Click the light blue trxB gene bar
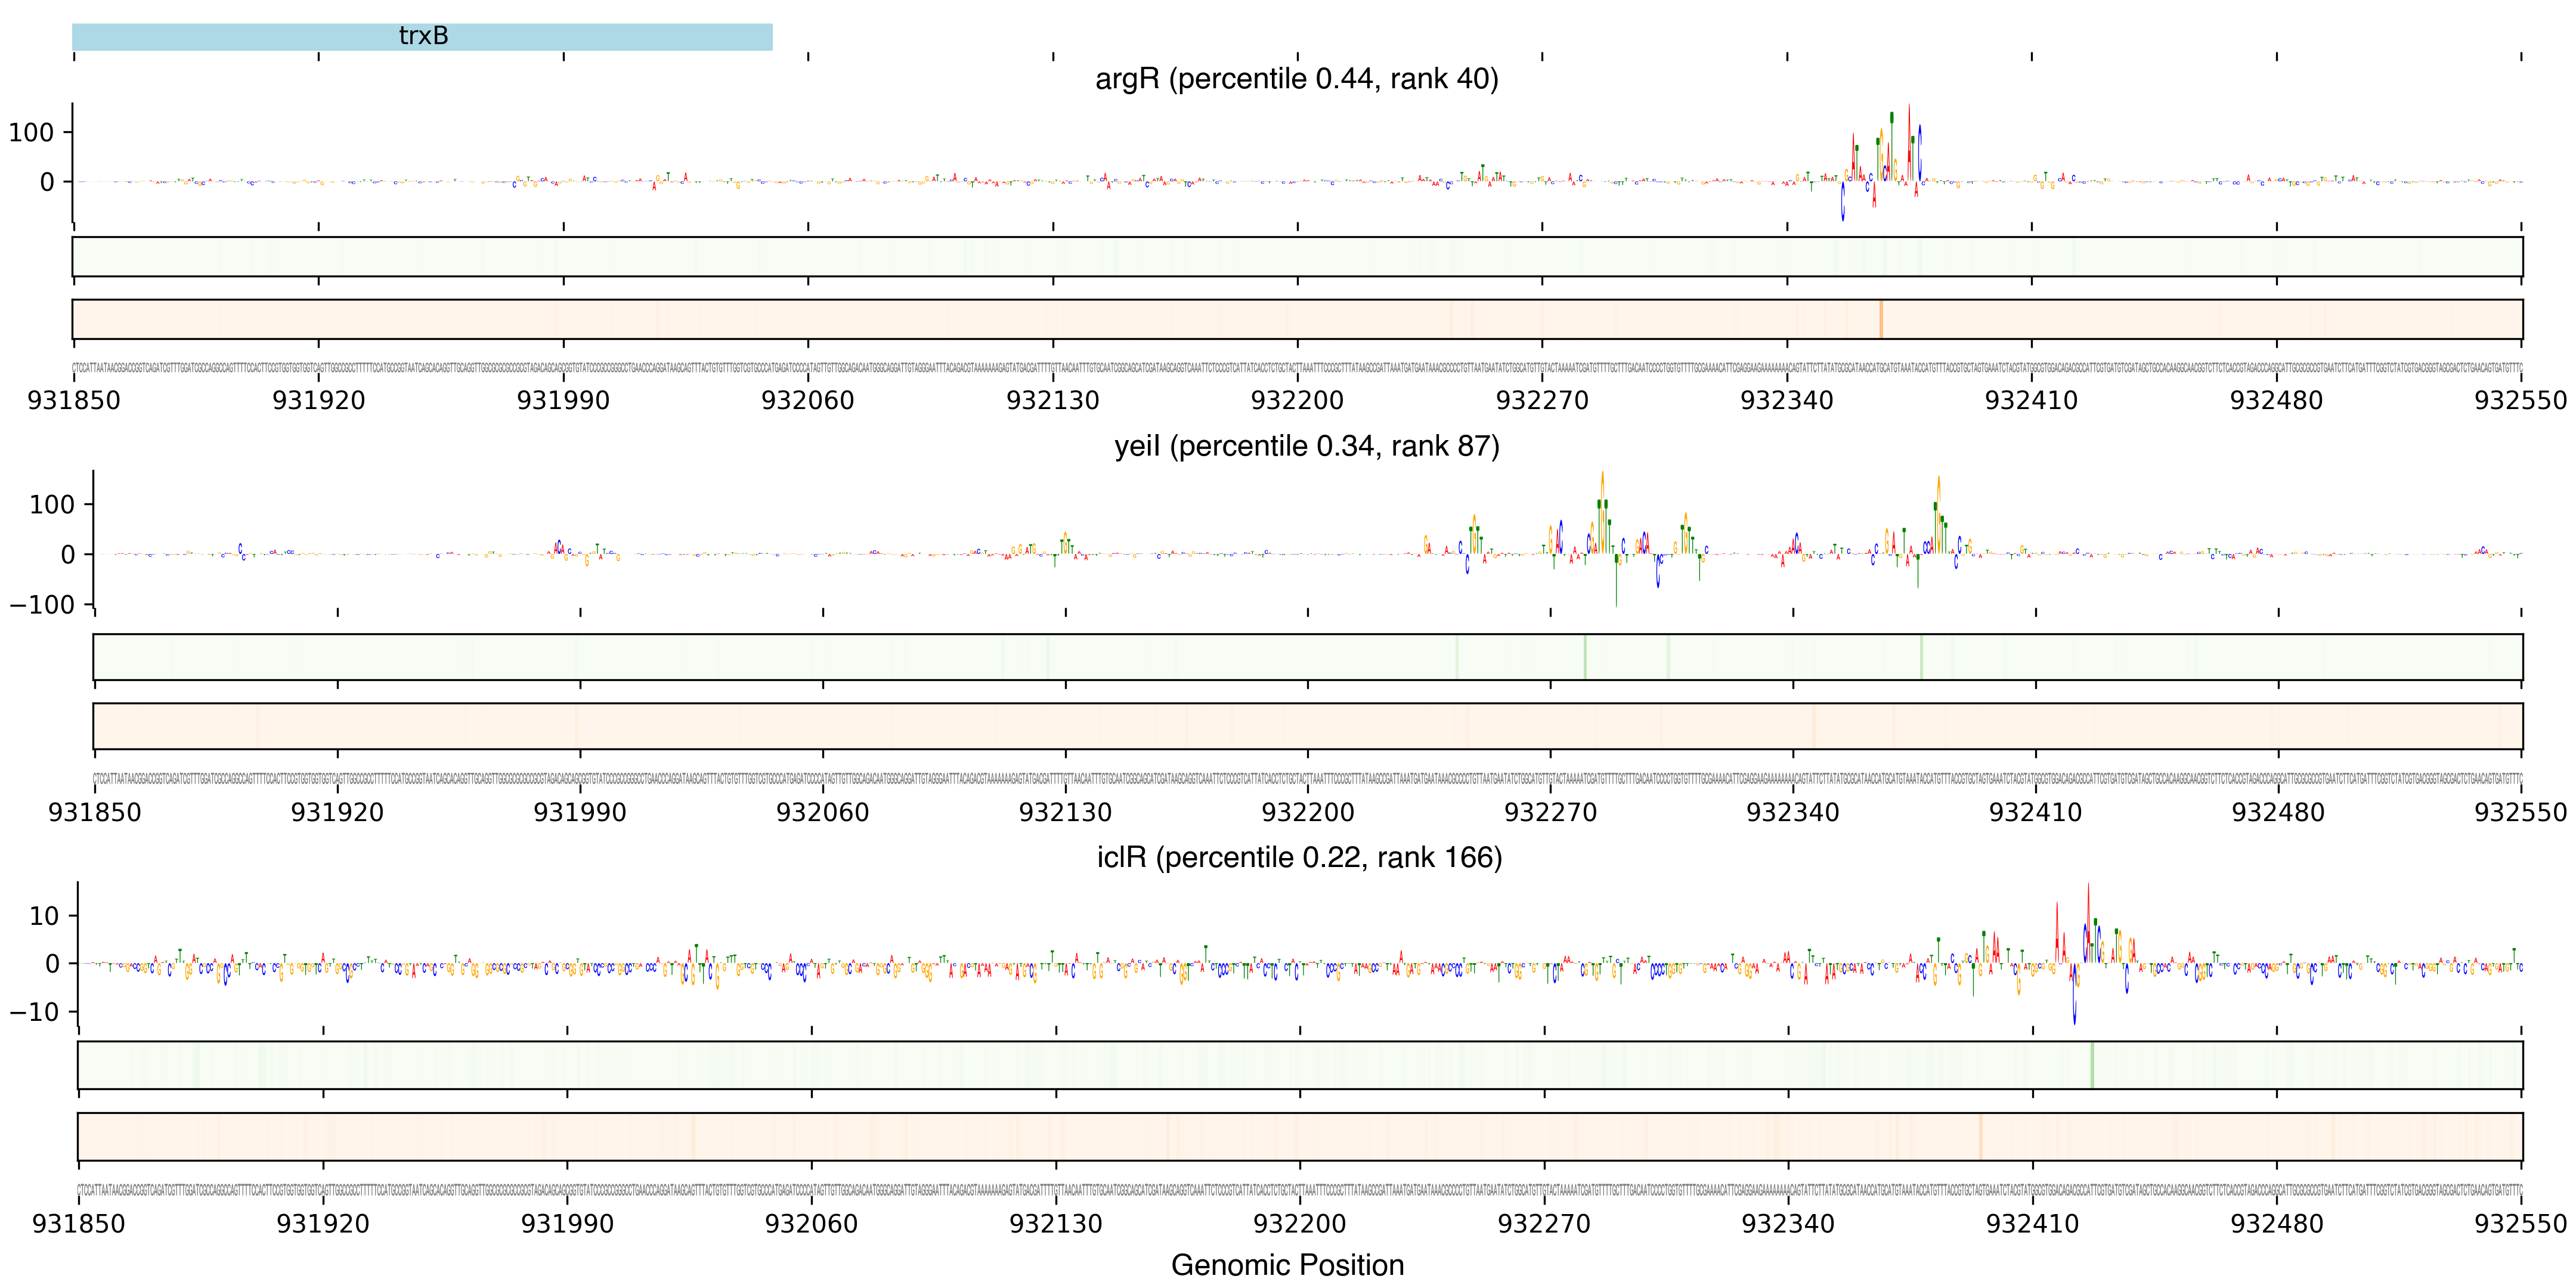The width and height of the screenshot is (2576, 1288). click(x=422, y=37)
